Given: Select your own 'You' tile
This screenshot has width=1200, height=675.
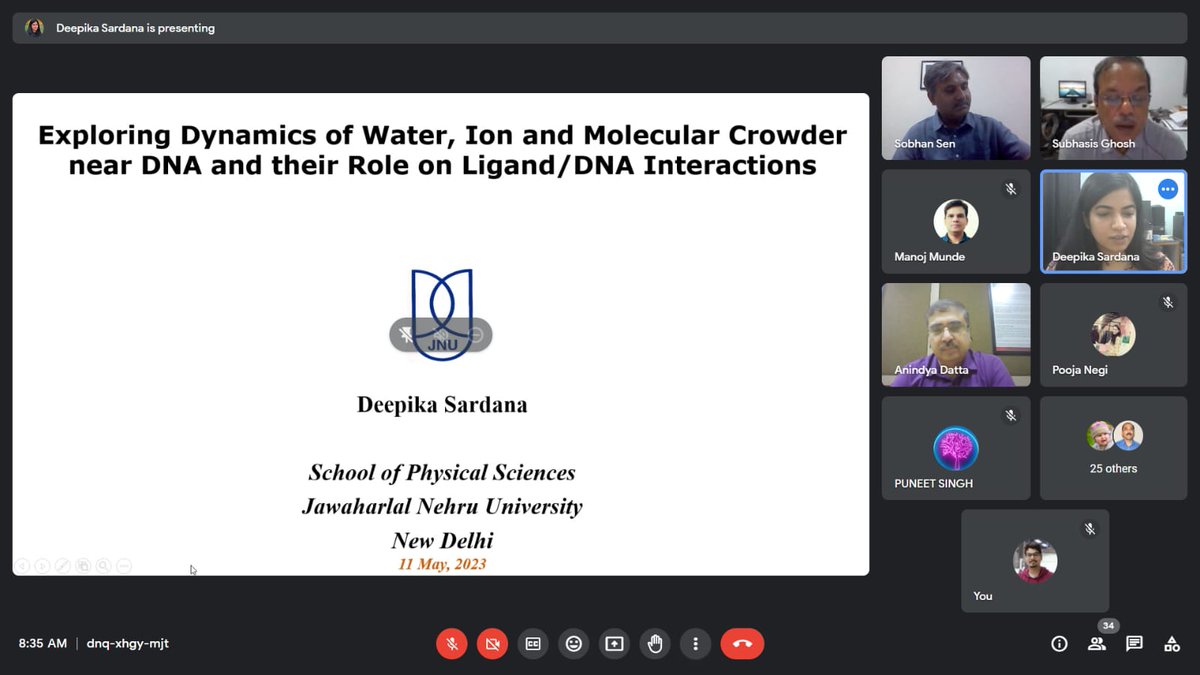Looking at the screenshot, I should point(1035,561).
